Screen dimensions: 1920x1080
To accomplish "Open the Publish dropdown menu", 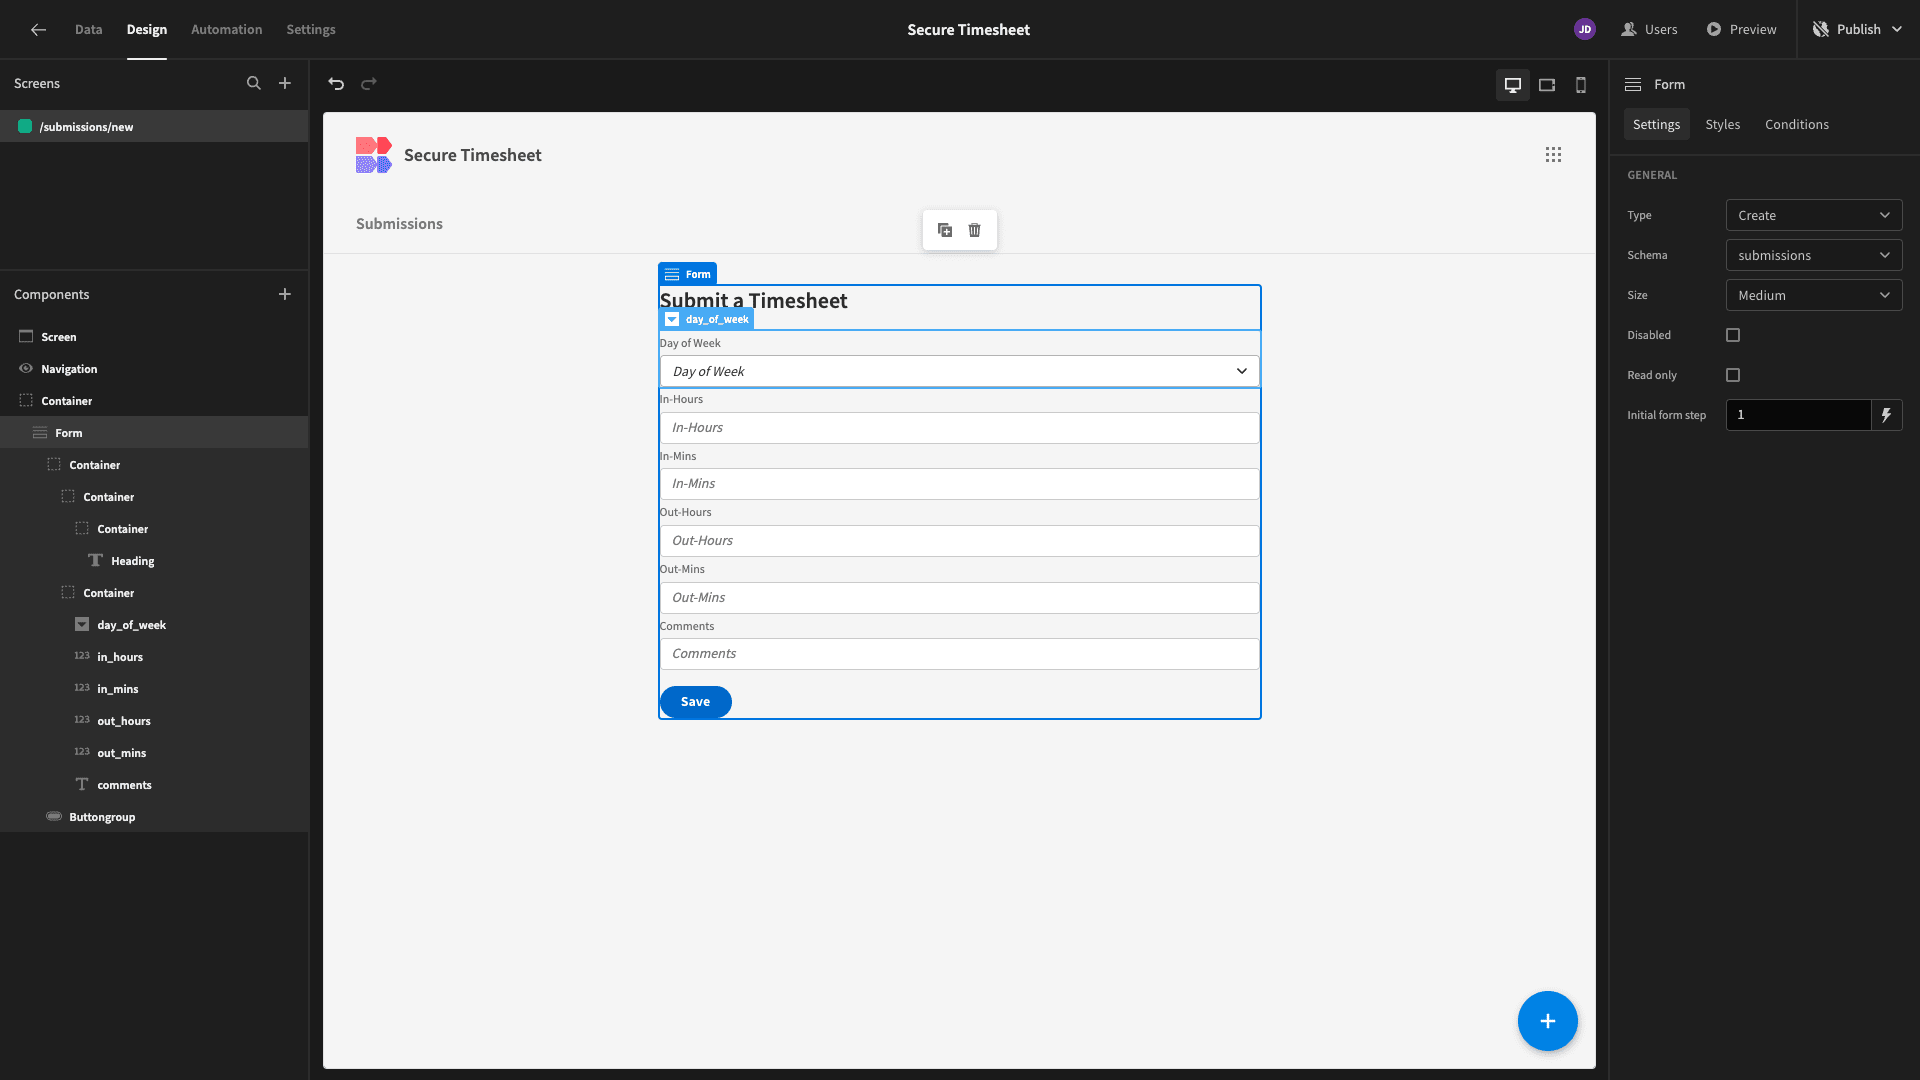I will (x=1858, y=30).
